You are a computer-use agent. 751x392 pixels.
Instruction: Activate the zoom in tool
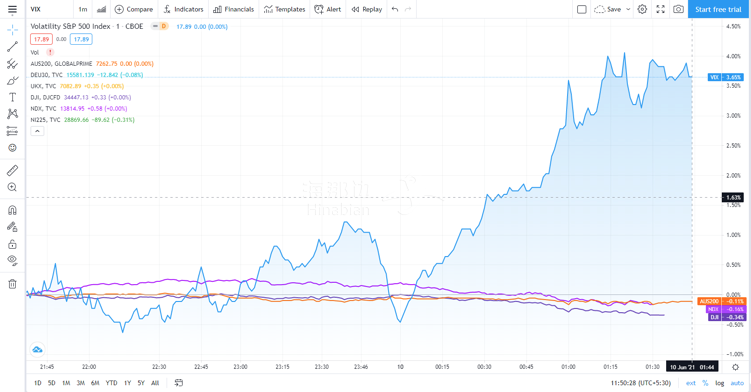coord(12,187)
